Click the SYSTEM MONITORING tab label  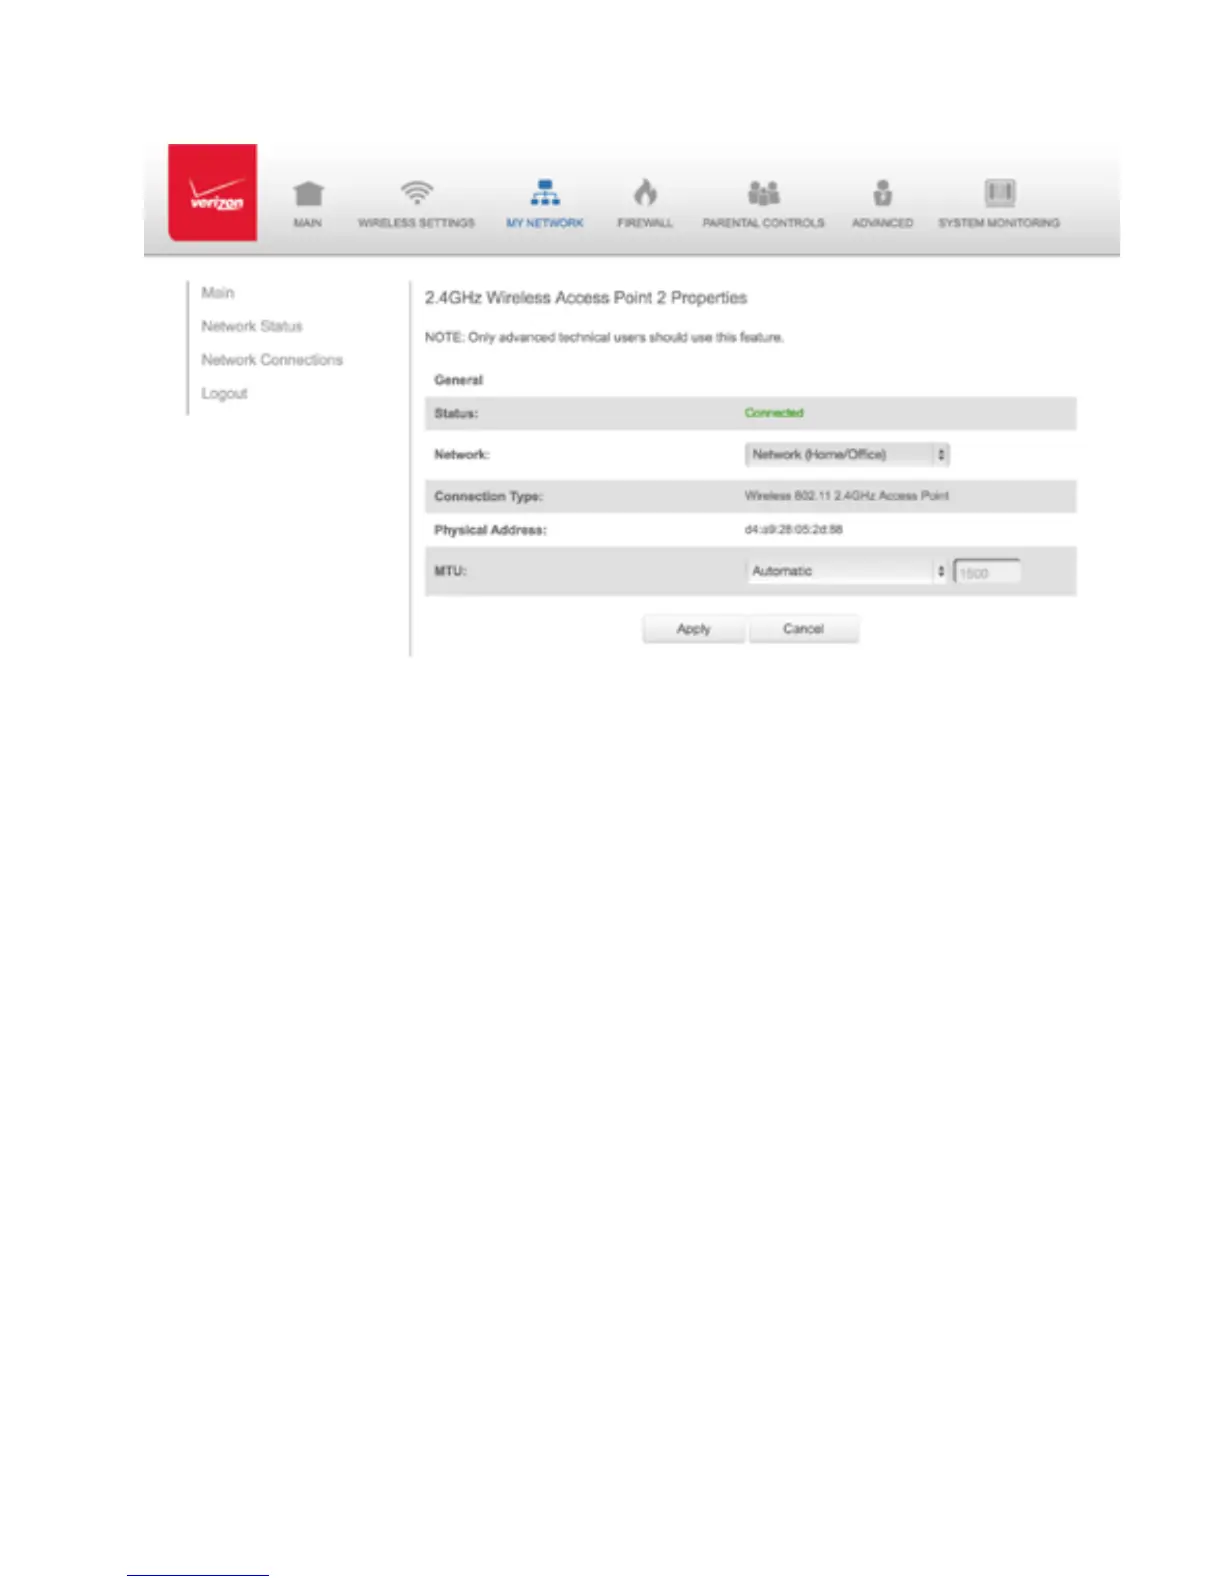point(999,223)
